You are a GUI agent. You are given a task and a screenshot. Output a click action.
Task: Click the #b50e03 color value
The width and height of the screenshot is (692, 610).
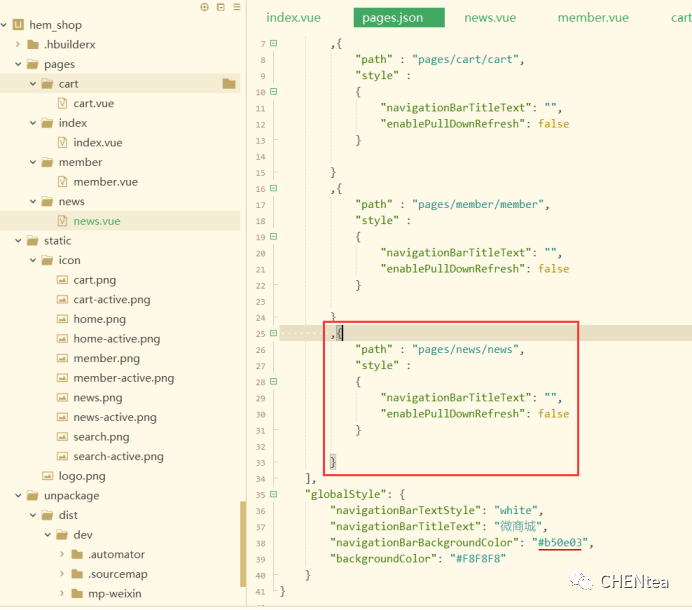(562, 542)
